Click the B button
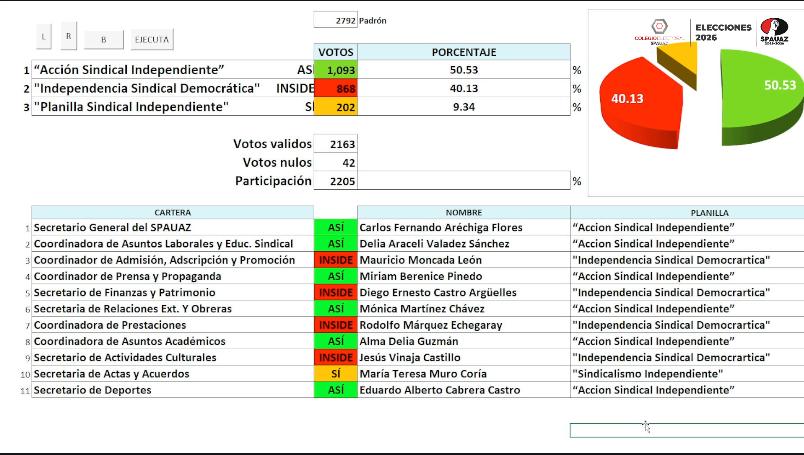Screen dimensions: 804x455 pos(104,39)
